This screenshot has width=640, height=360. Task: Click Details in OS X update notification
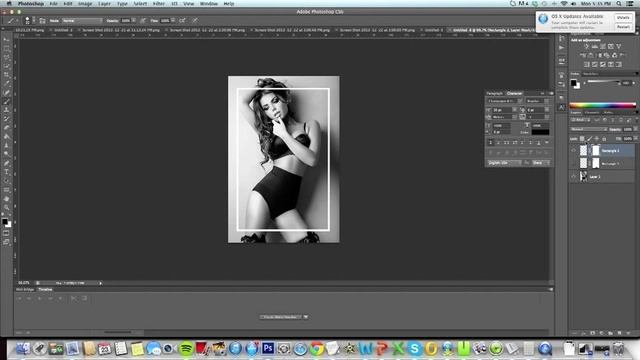[623, 18]
